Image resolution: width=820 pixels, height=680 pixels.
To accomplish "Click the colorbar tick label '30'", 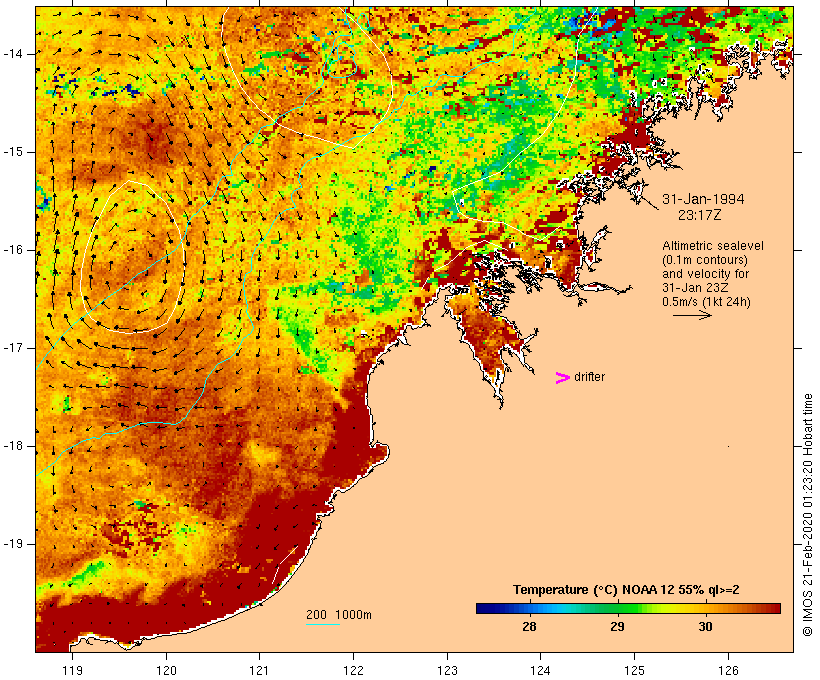I will tap(705, 626).
